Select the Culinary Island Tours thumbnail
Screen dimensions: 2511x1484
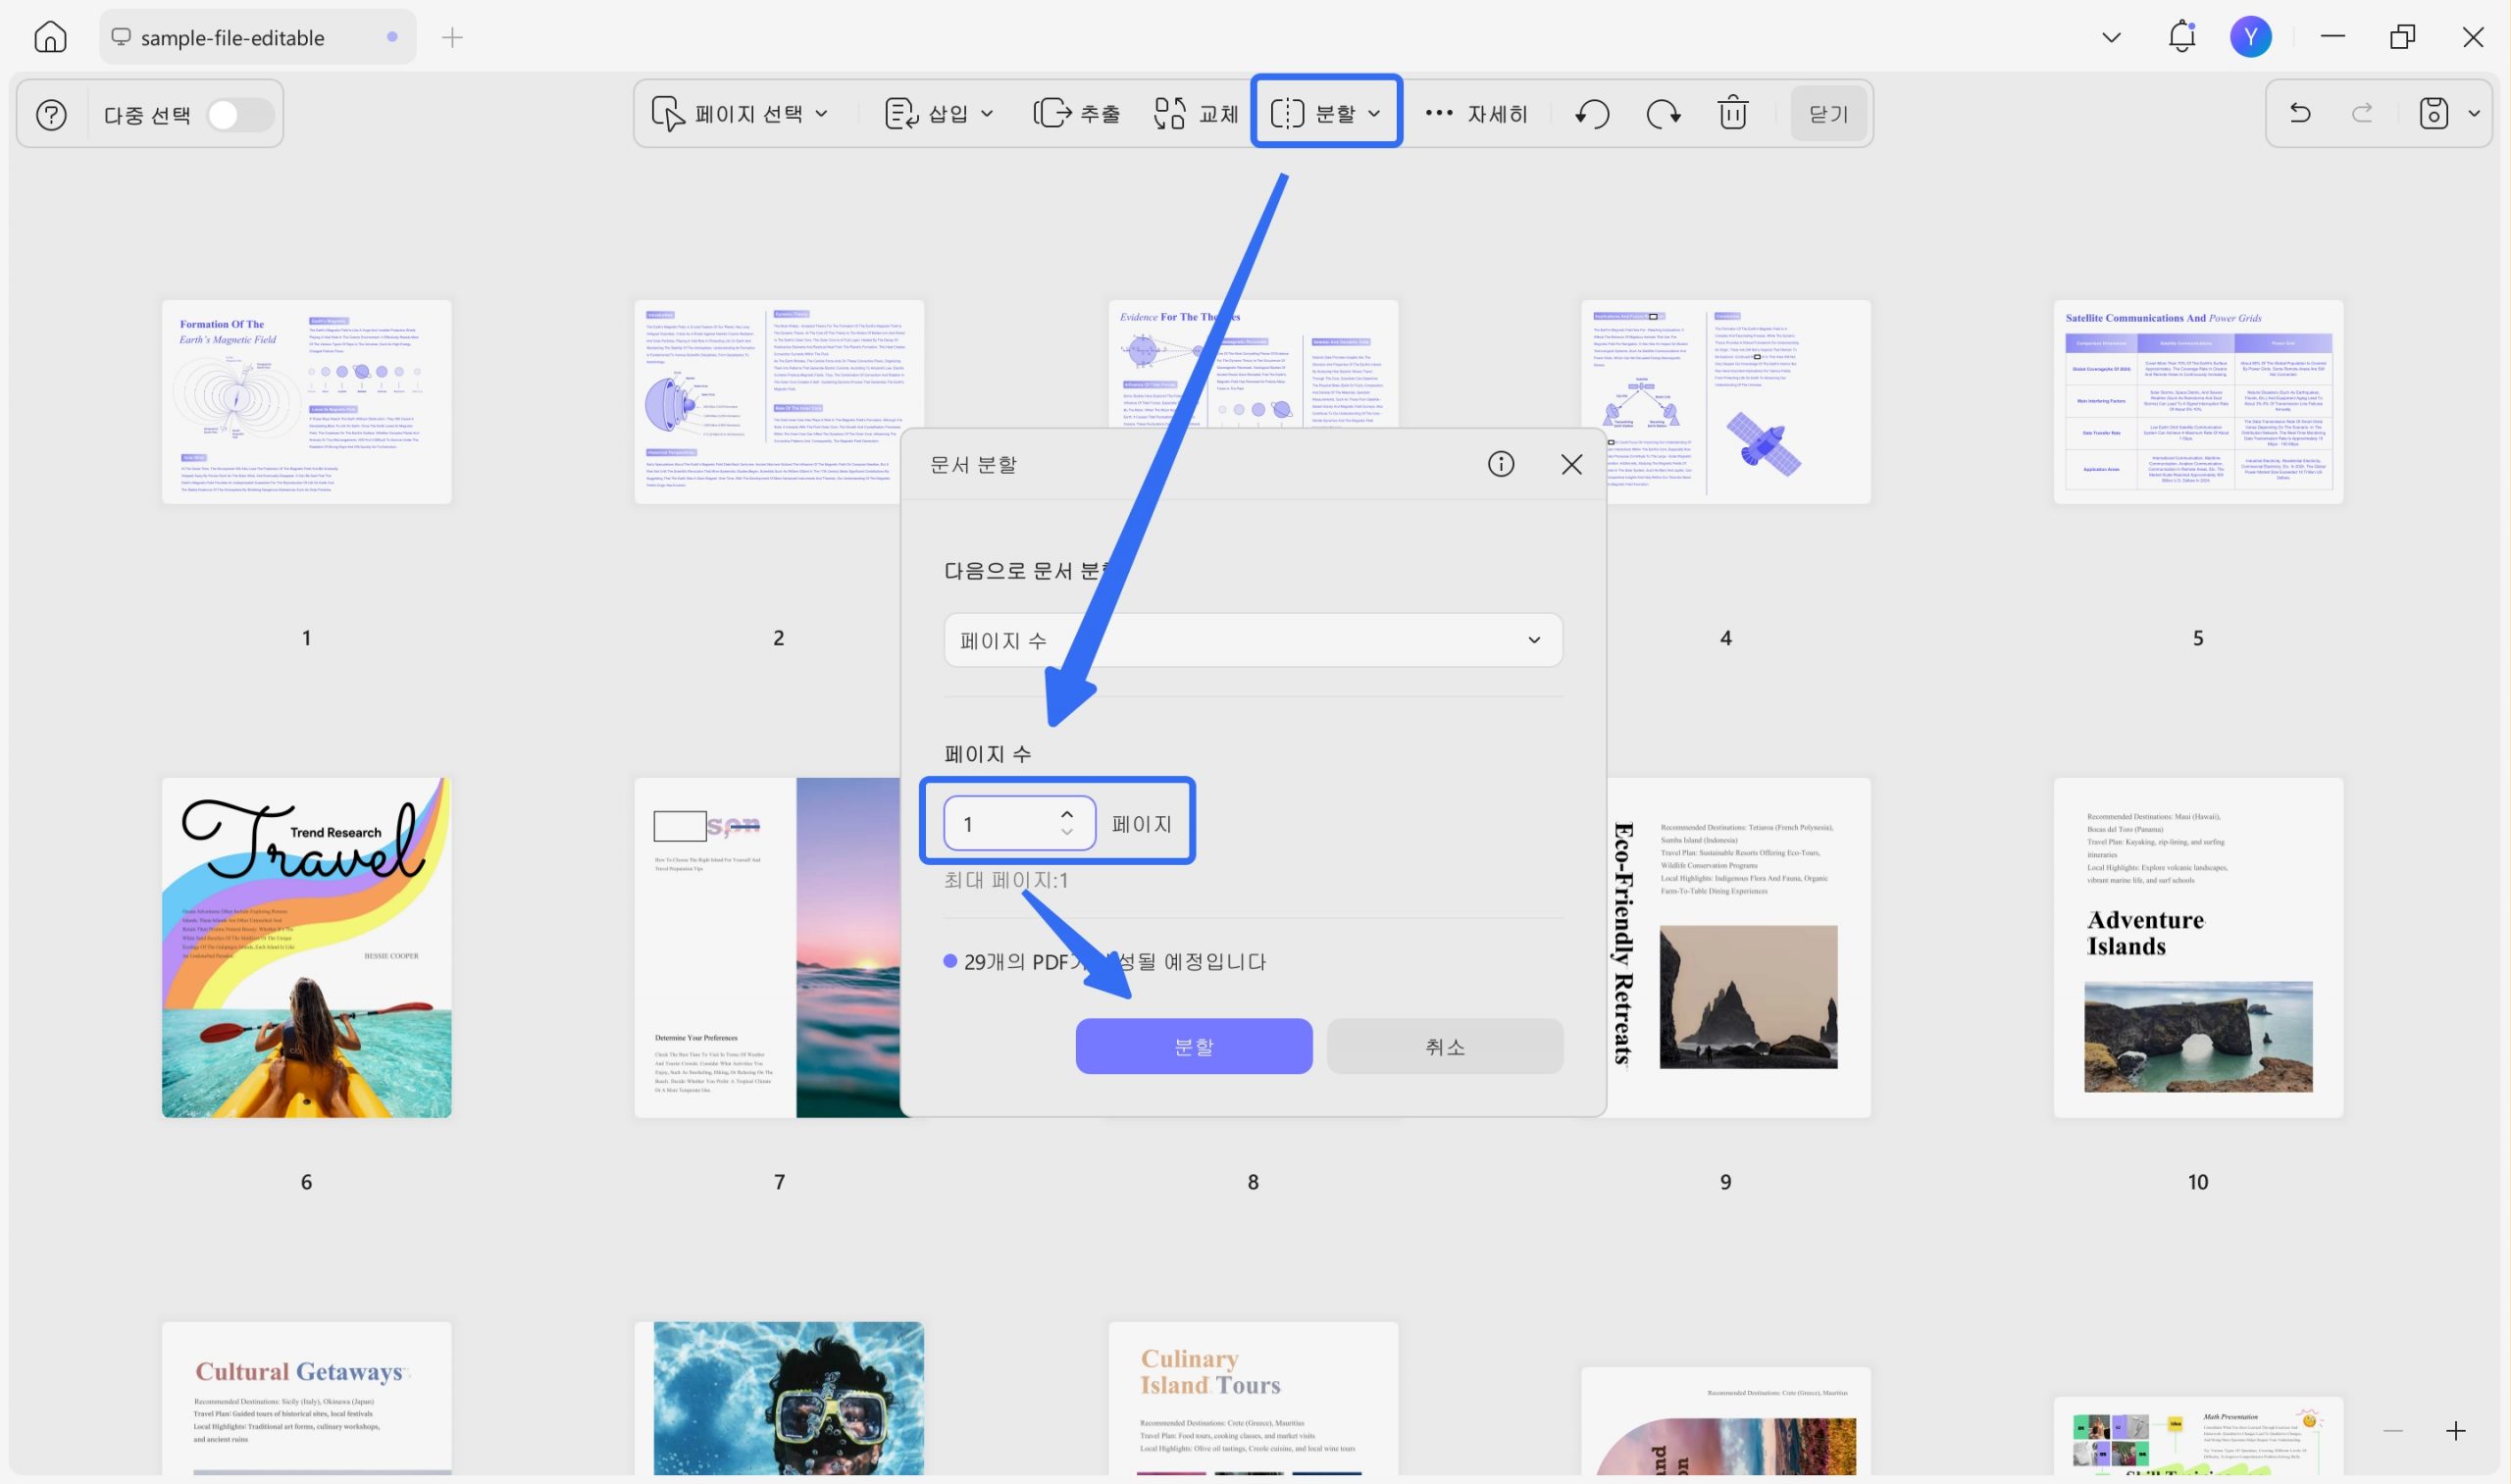(1252, 1398)
